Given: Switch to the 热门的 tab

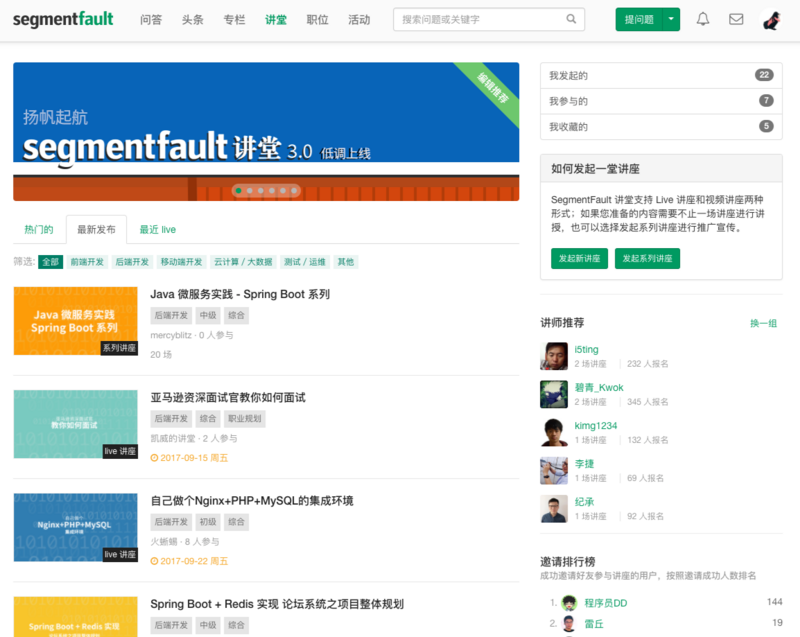Looking at the screenshot, I should pyautogui.click(x=38, y=229).
